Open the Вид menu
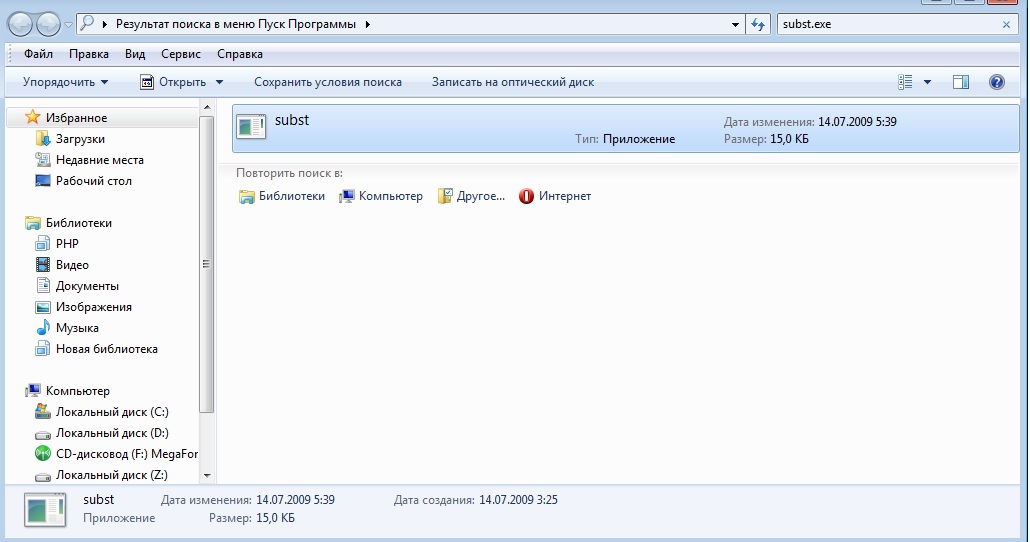 coord(135,54)
